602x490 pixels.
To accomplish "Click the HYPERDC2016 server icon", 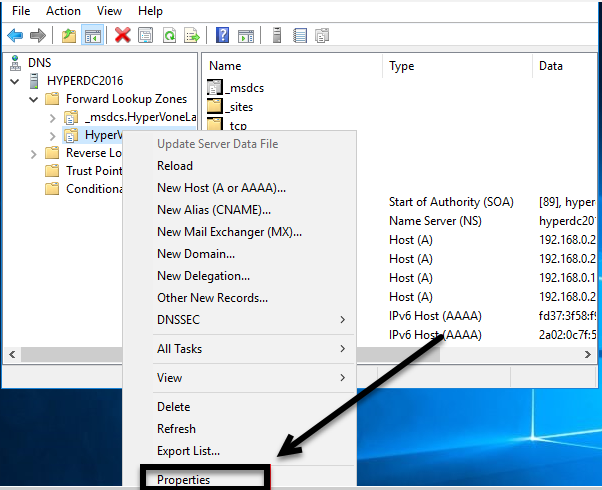I will tap(34, 81).
